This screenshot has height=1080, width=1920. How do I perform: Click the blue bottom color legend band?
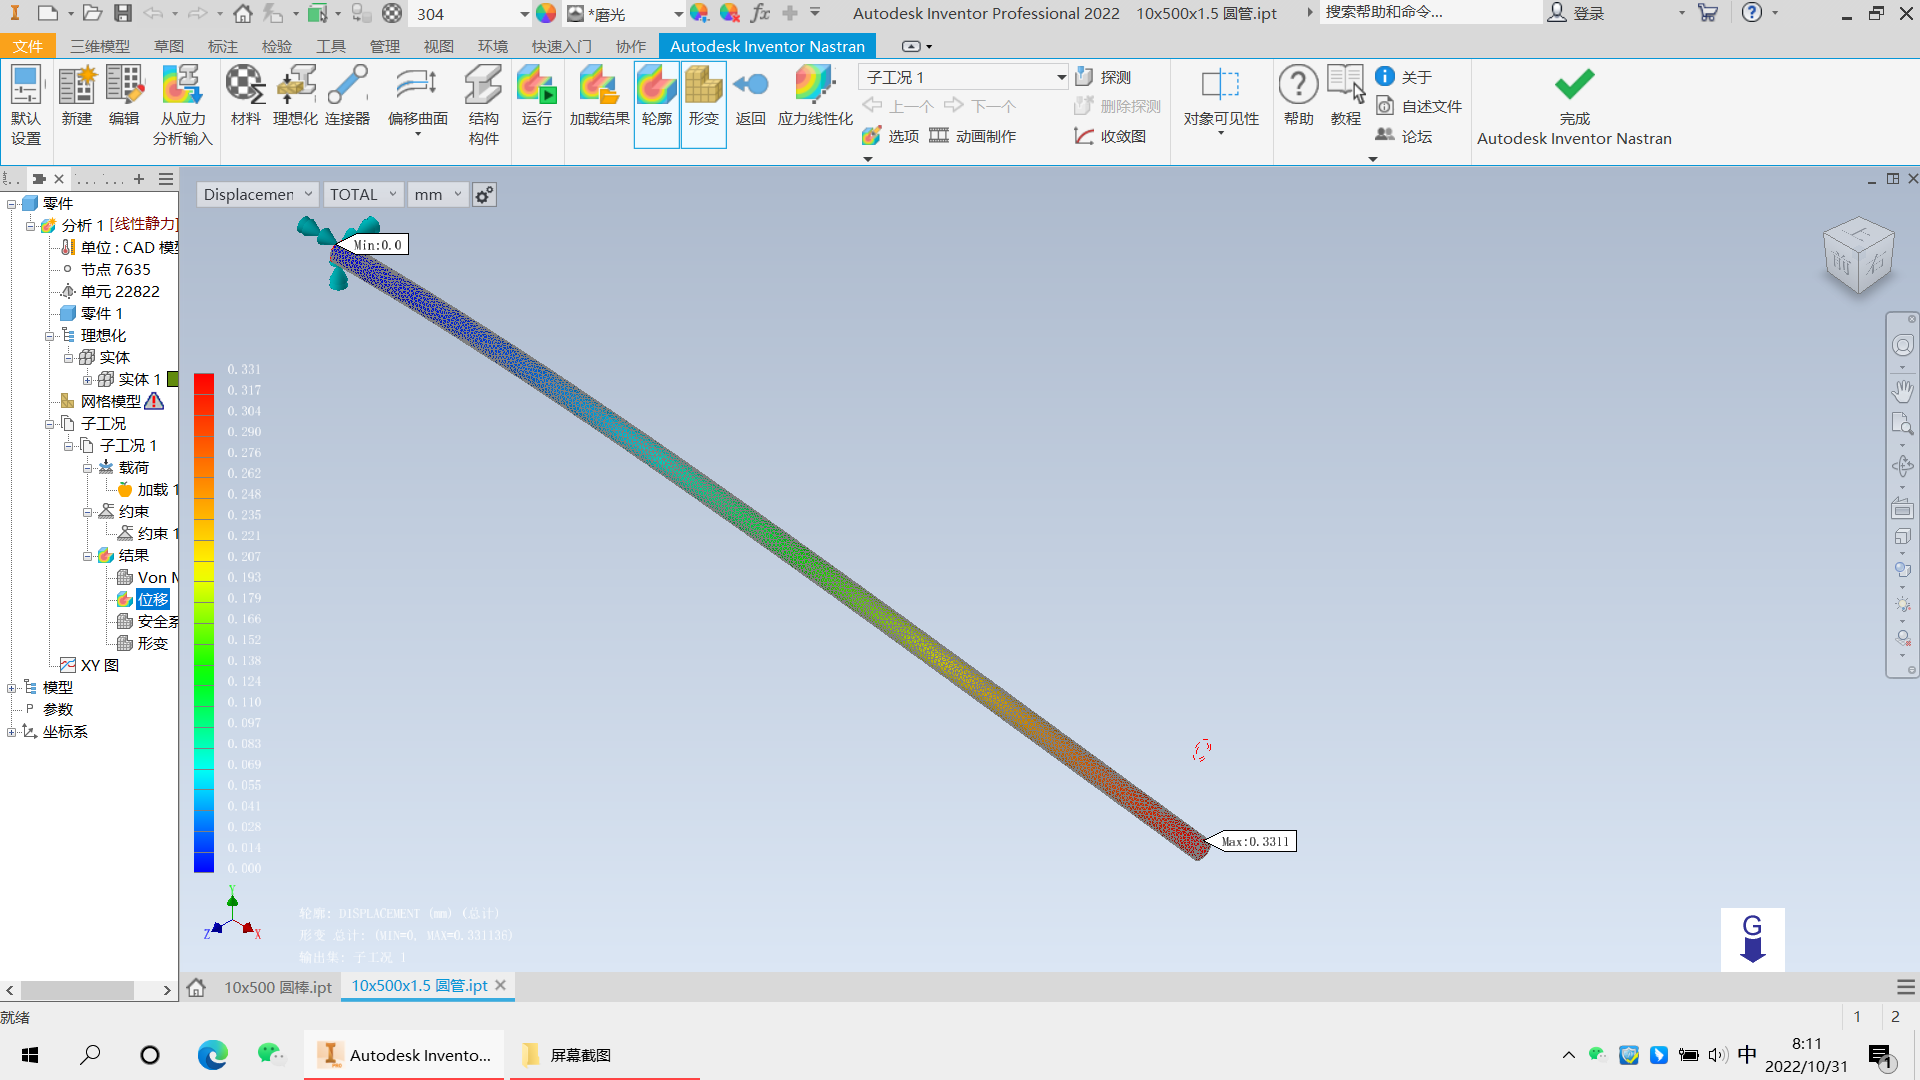click(x=204, y=862)
